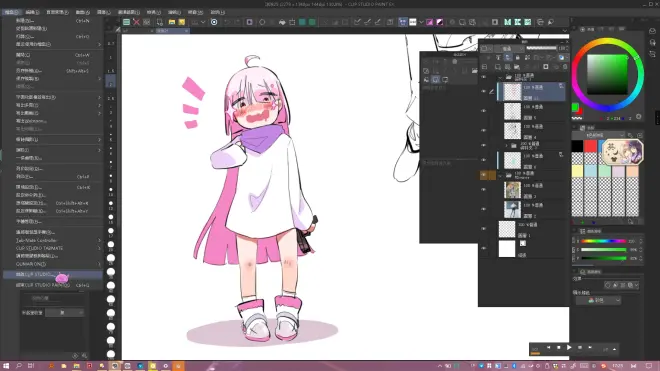Pick the red swatch in the color set palette
Screen dimensions: 660x371
[590, 146]
